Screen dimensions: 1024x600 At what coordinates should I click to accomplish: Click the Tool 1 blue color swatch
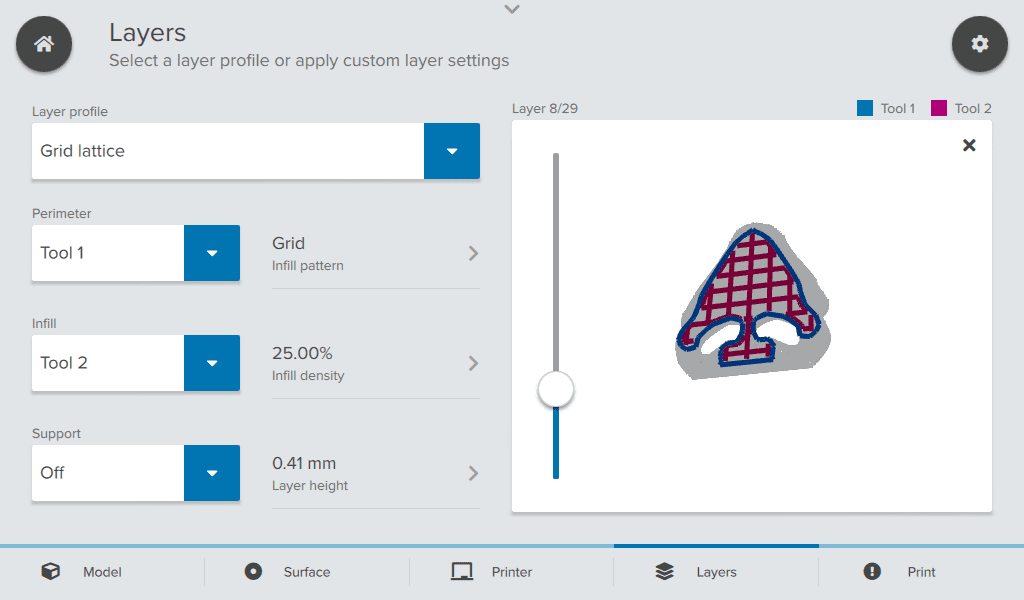(865, 108)
